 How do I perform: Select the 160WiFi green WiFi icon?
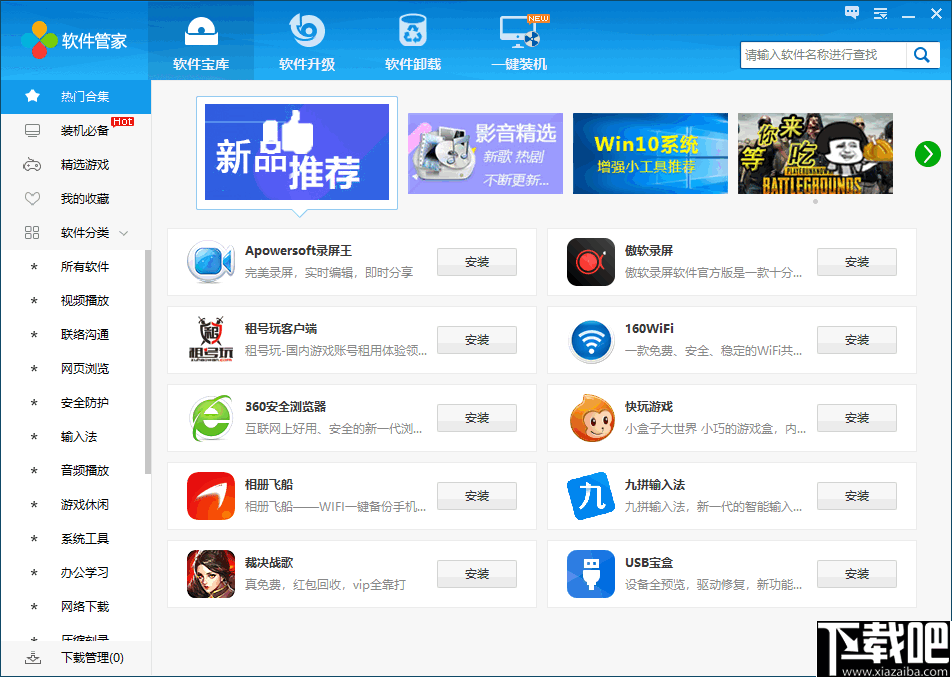pyautogui.click(x=590, y=339)
